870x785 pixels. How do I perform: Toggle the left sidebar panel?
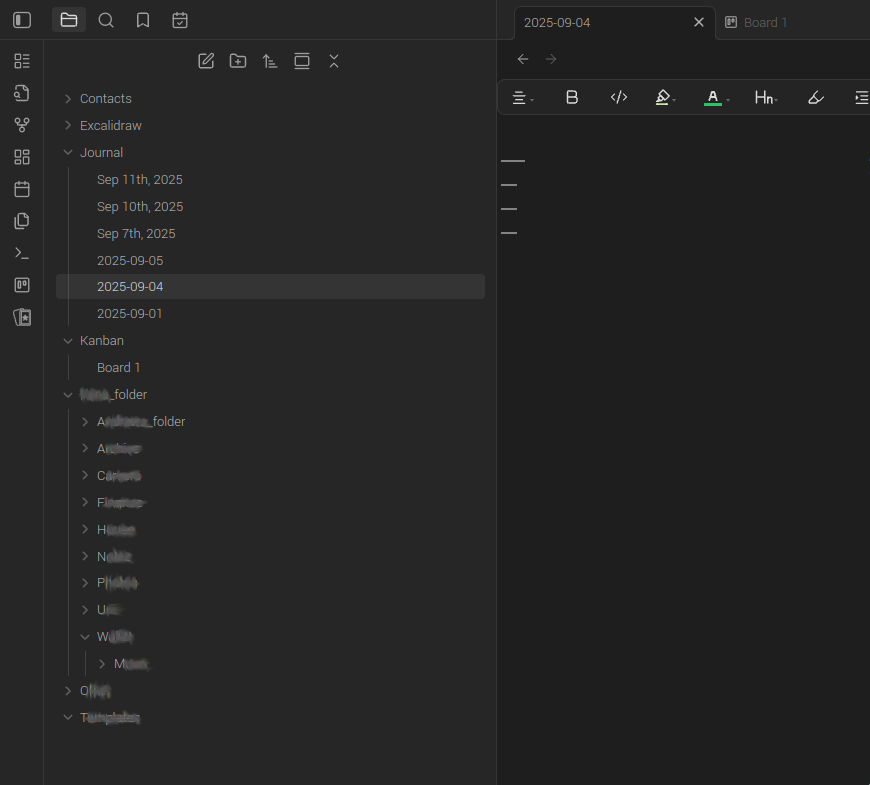22,20
